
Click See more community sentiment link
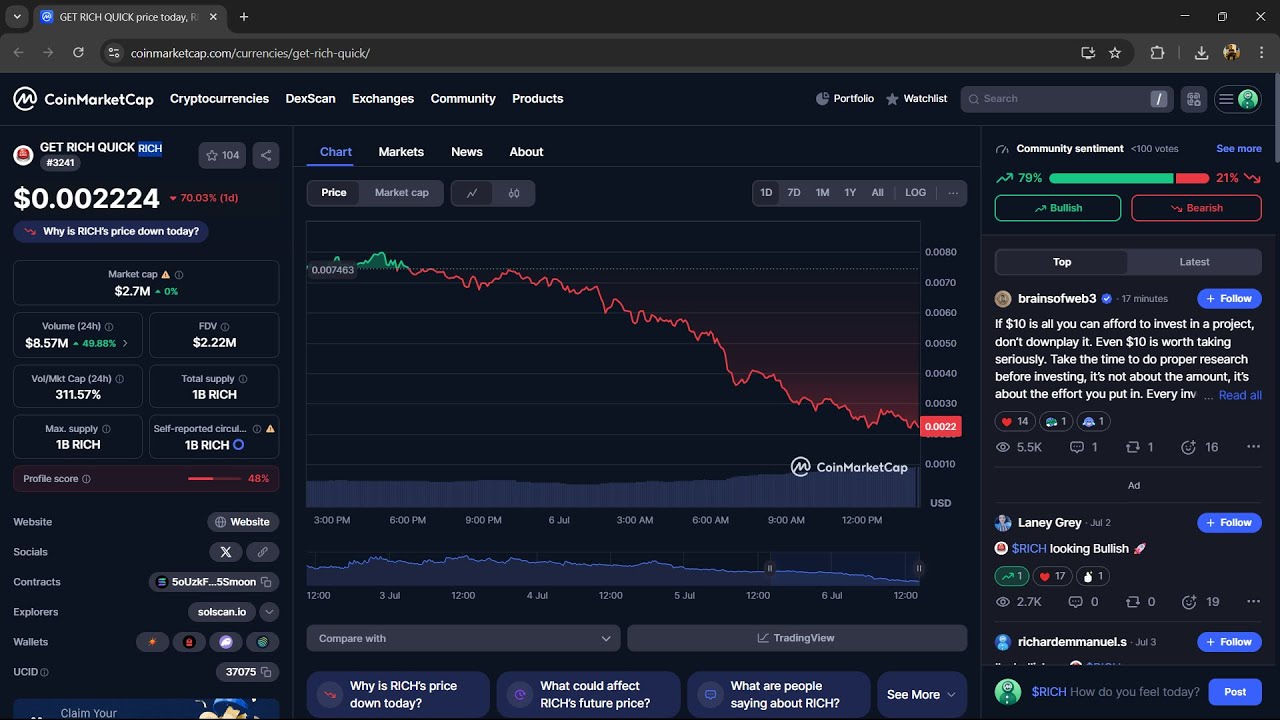tap(1239, 149)
